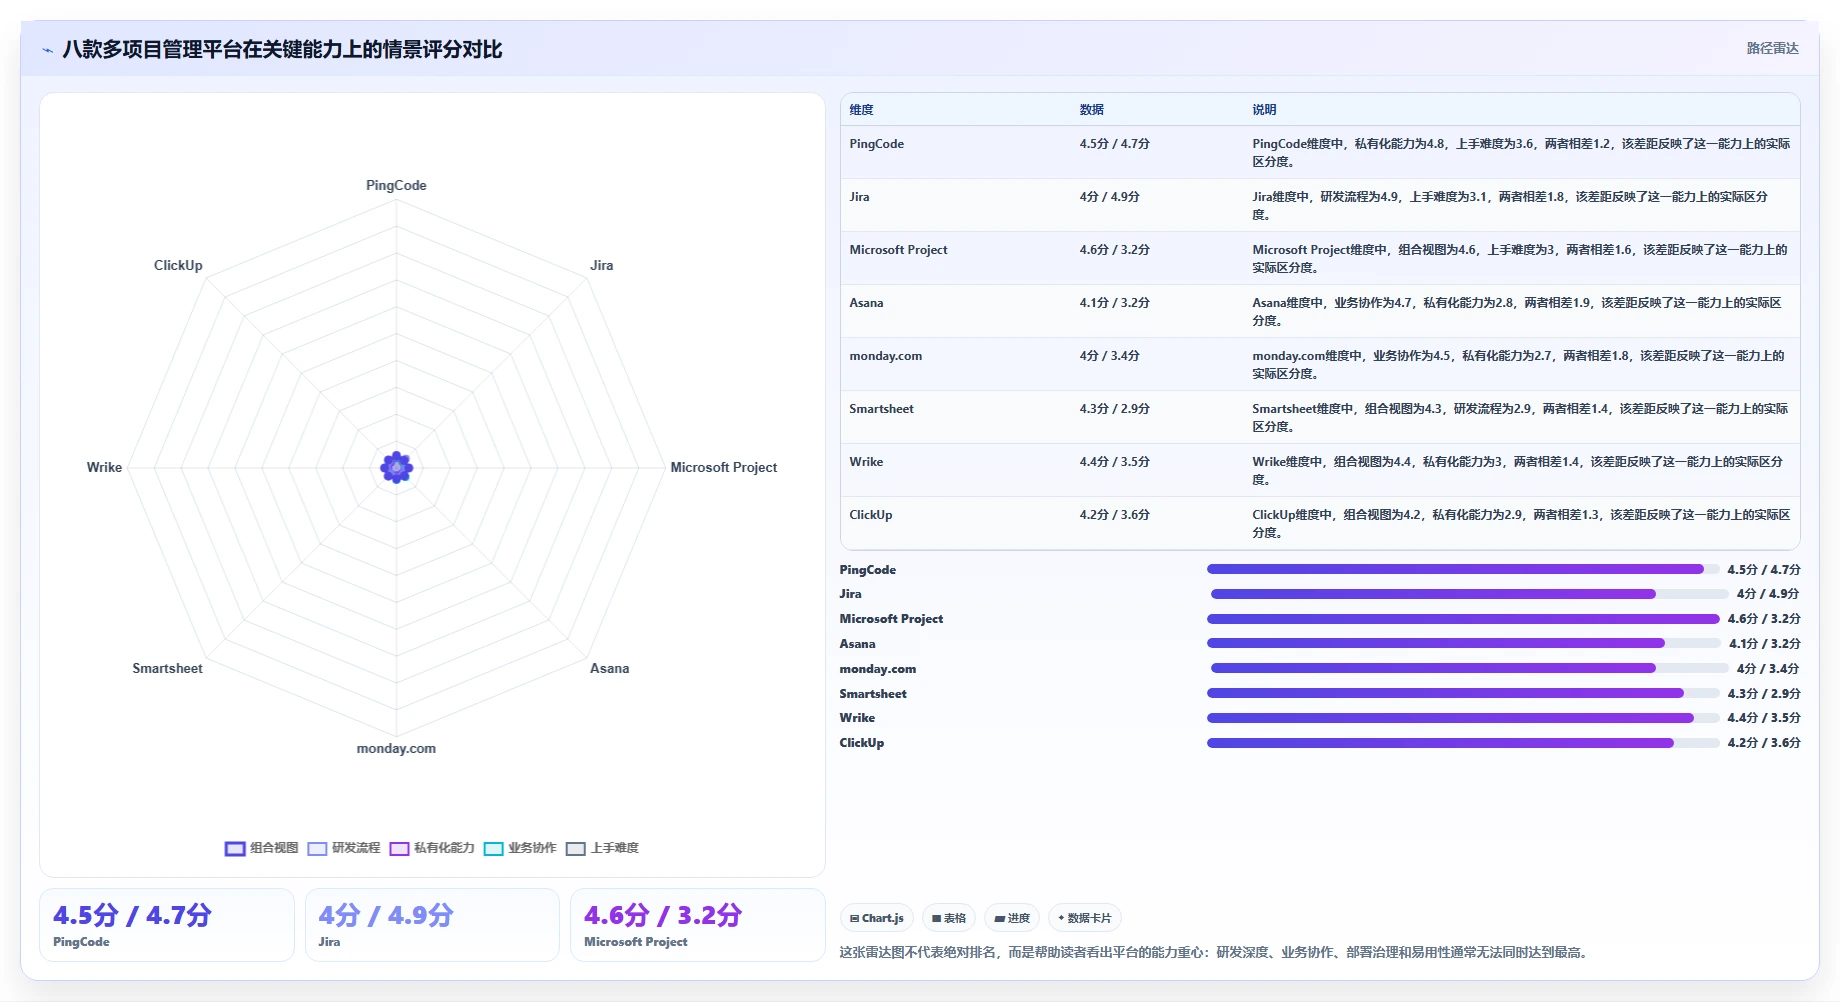This screenshot has width=1840, height=1002.
Task: Click monday.com in the table
Action: pyautogui.click(x=885, y=356)
